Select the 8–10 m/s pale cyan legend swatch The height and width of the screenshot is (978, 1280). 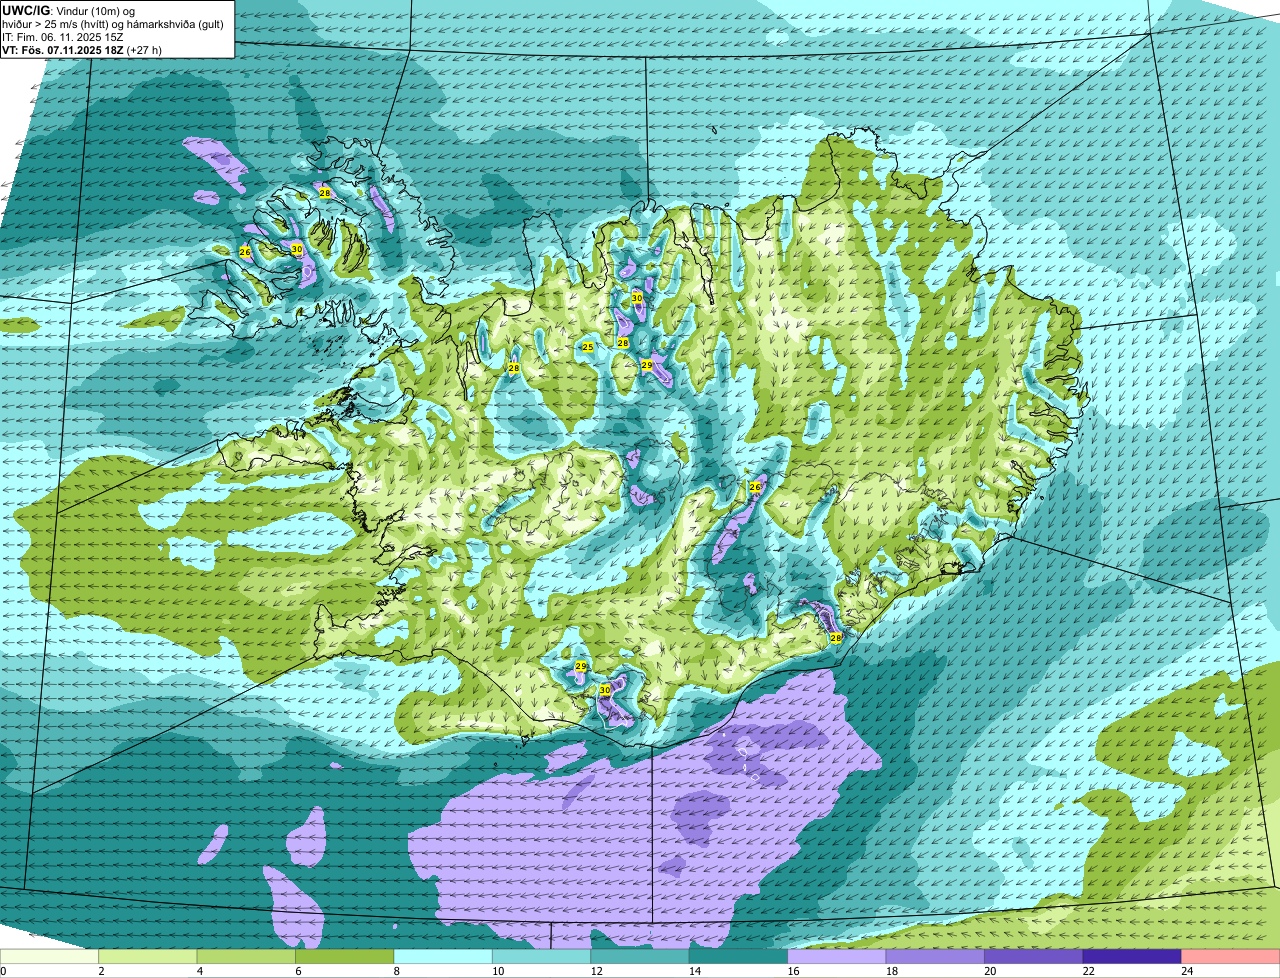[443, 956]
